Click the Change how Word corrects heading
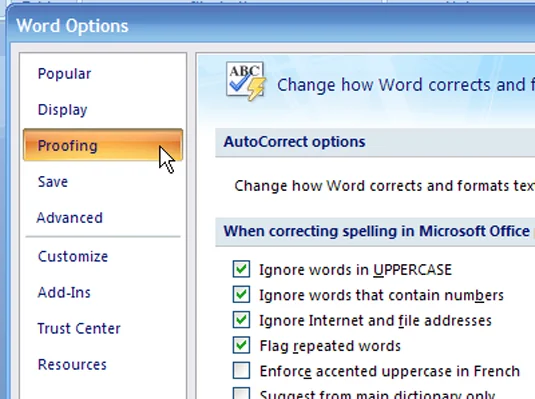535x399 pixels. (x=406, y=85)
